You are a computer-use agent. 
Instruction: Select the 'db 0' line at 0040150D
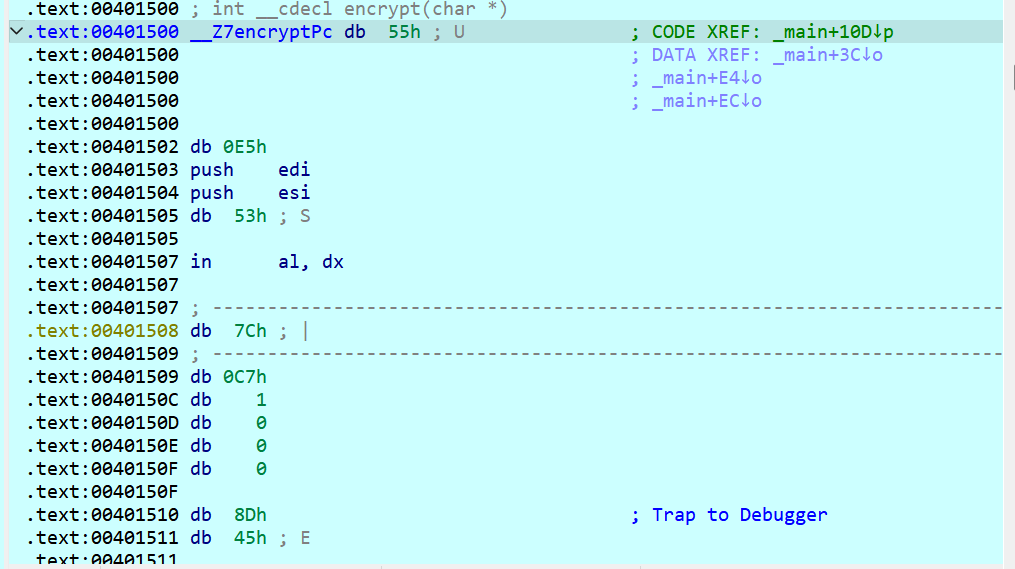[228, 423]
